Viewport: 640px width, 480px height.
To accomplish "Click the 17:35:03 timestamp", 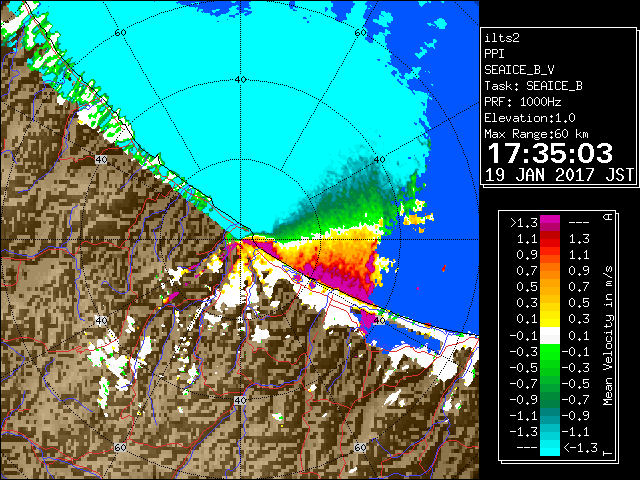I will point(550,153).
